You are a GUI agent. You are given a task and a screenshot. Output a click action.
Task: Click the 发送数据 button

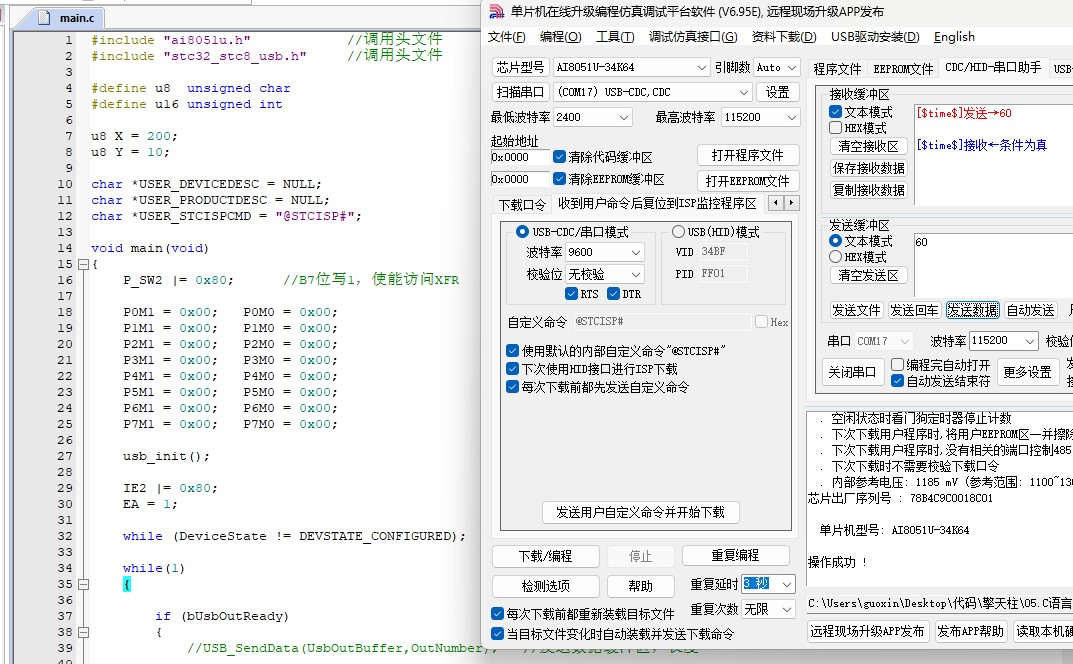(972, 310)
